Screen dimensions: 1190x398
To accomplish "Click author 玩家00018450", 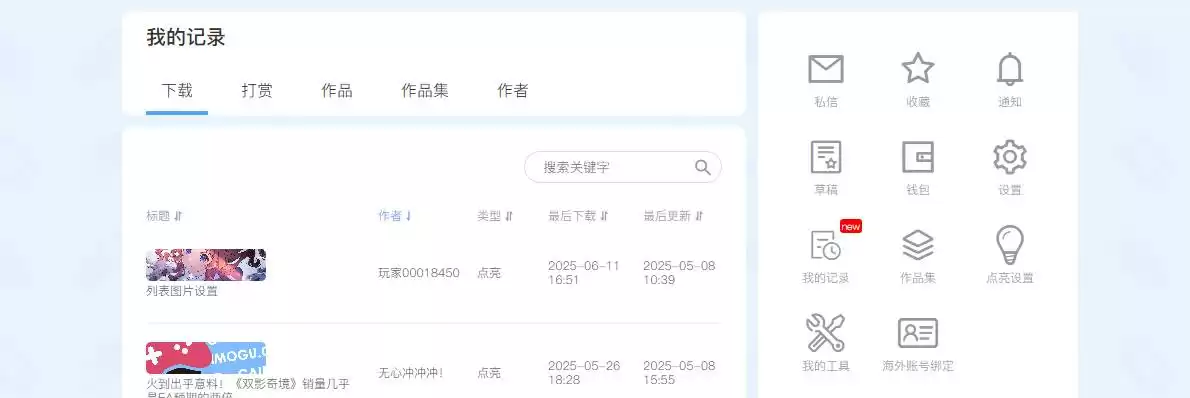I will point(419,273).
